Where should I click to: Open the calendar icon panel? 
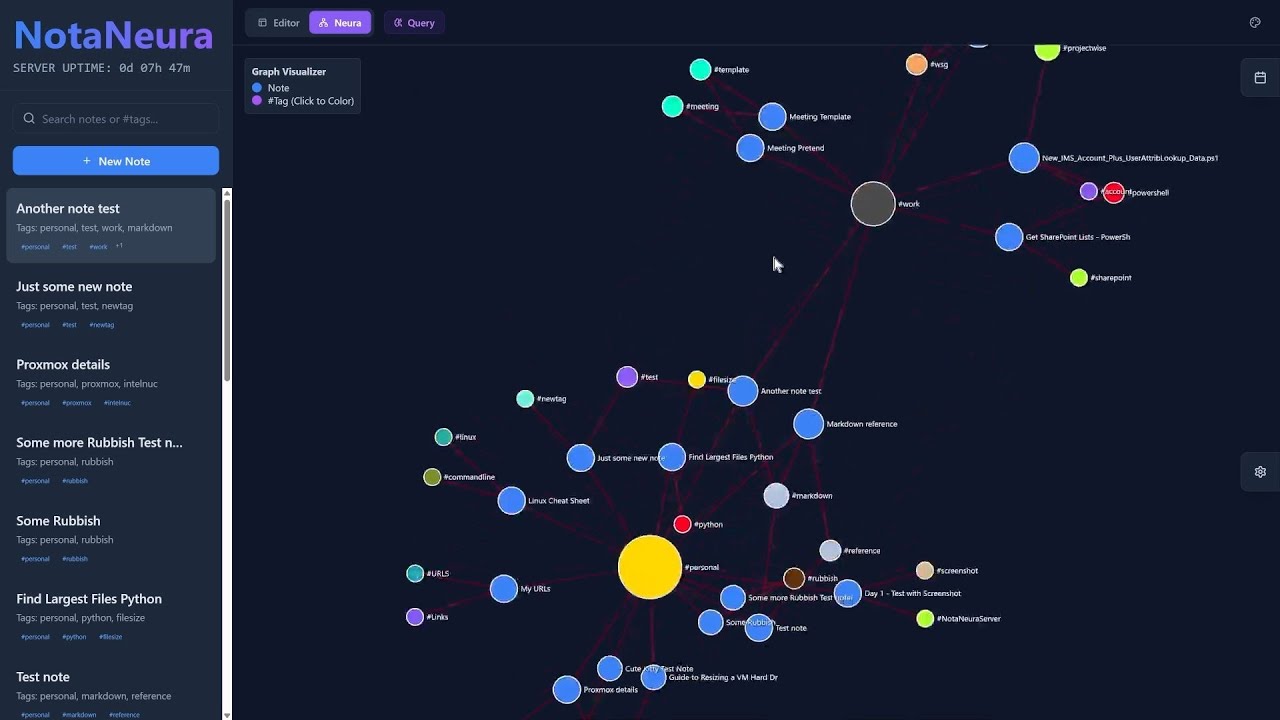[1260, 77]
